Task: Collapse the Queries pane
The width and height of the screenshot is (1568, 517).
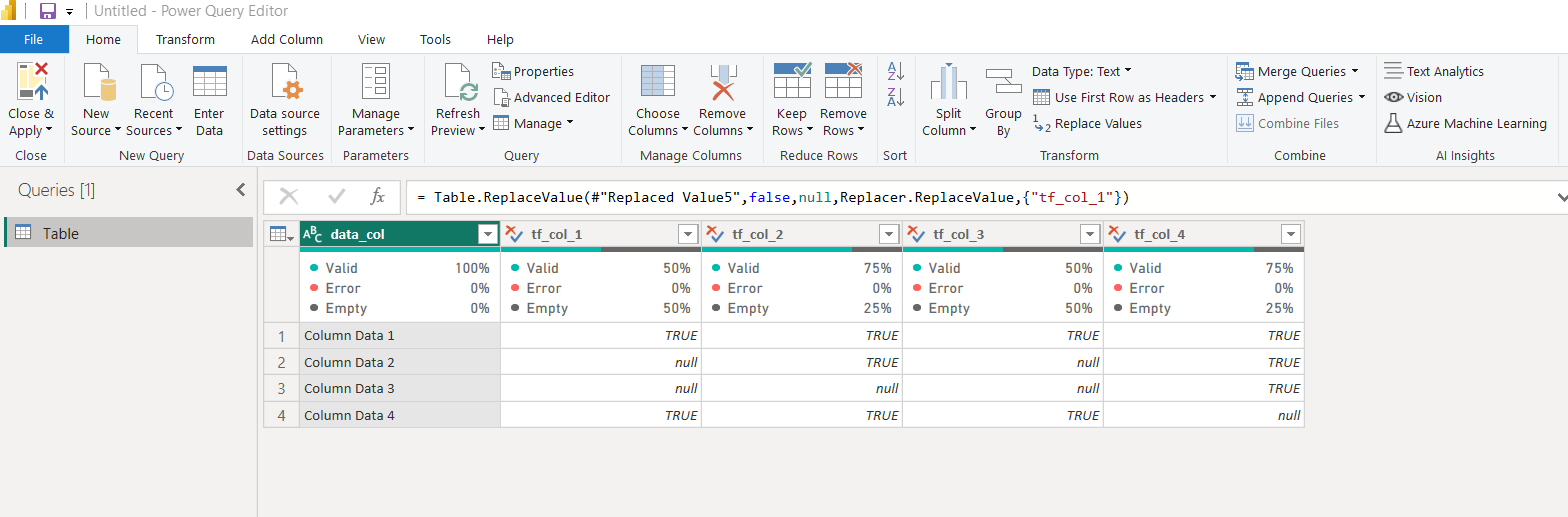Action: click(x=240, y=190)
